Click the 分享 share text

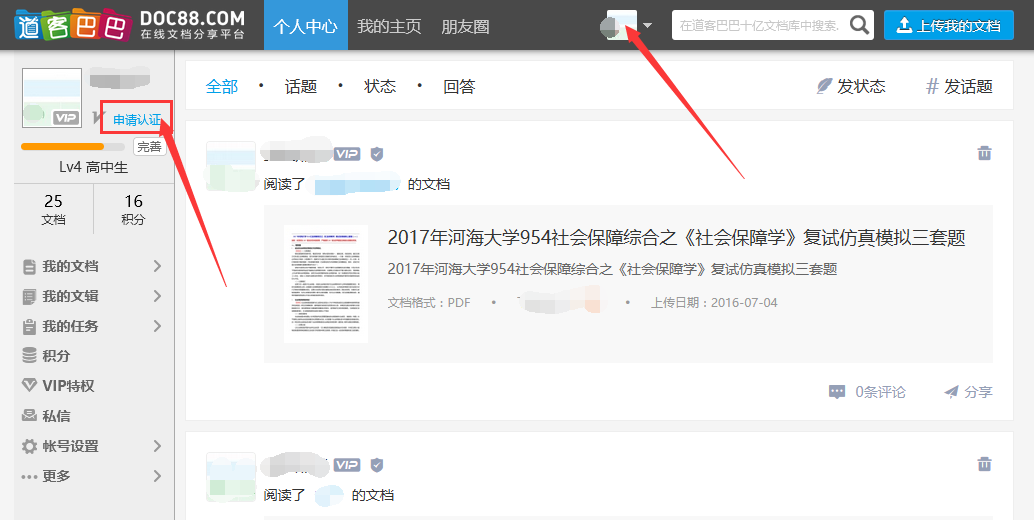pos(978,392)
